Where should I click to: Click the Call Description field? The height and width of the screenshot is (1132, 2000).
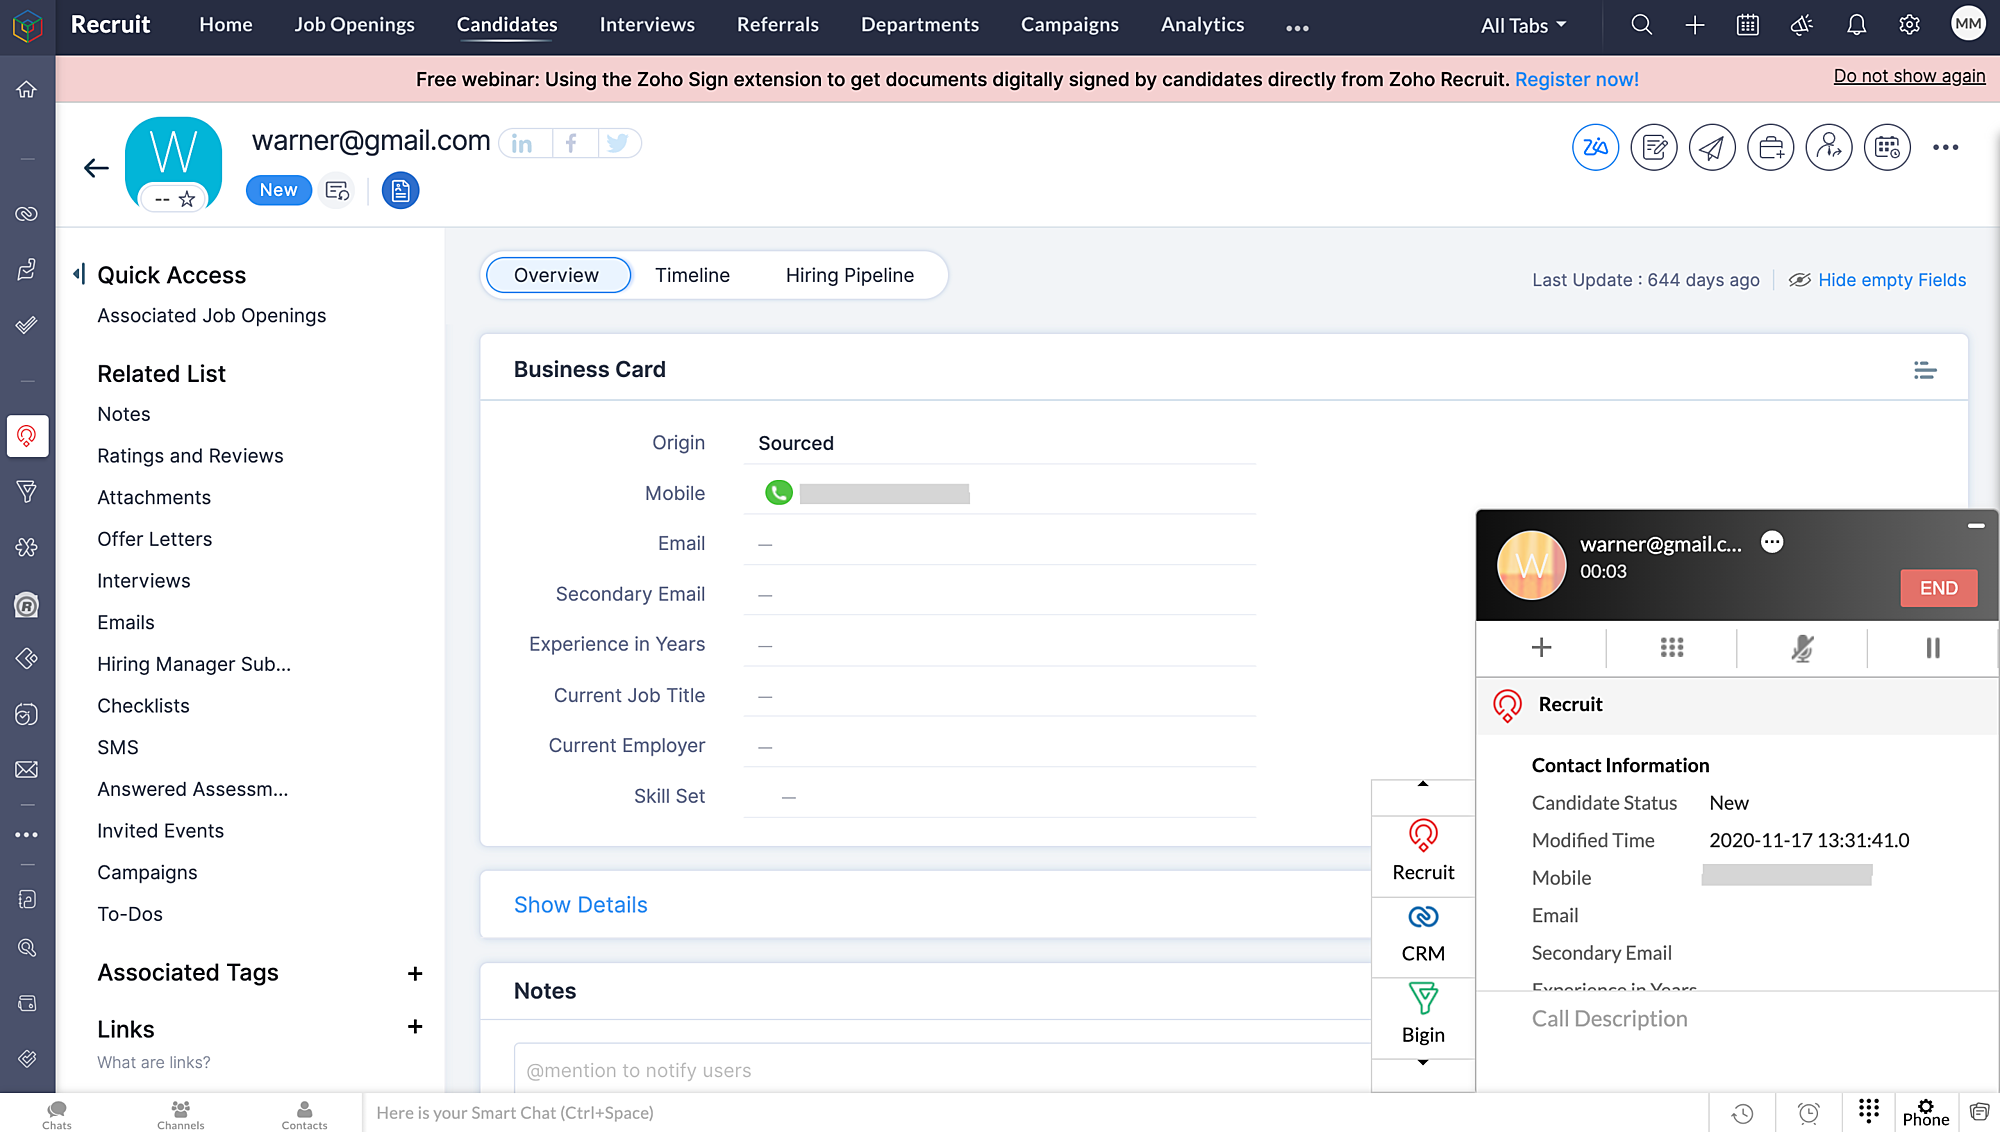1737,1019
